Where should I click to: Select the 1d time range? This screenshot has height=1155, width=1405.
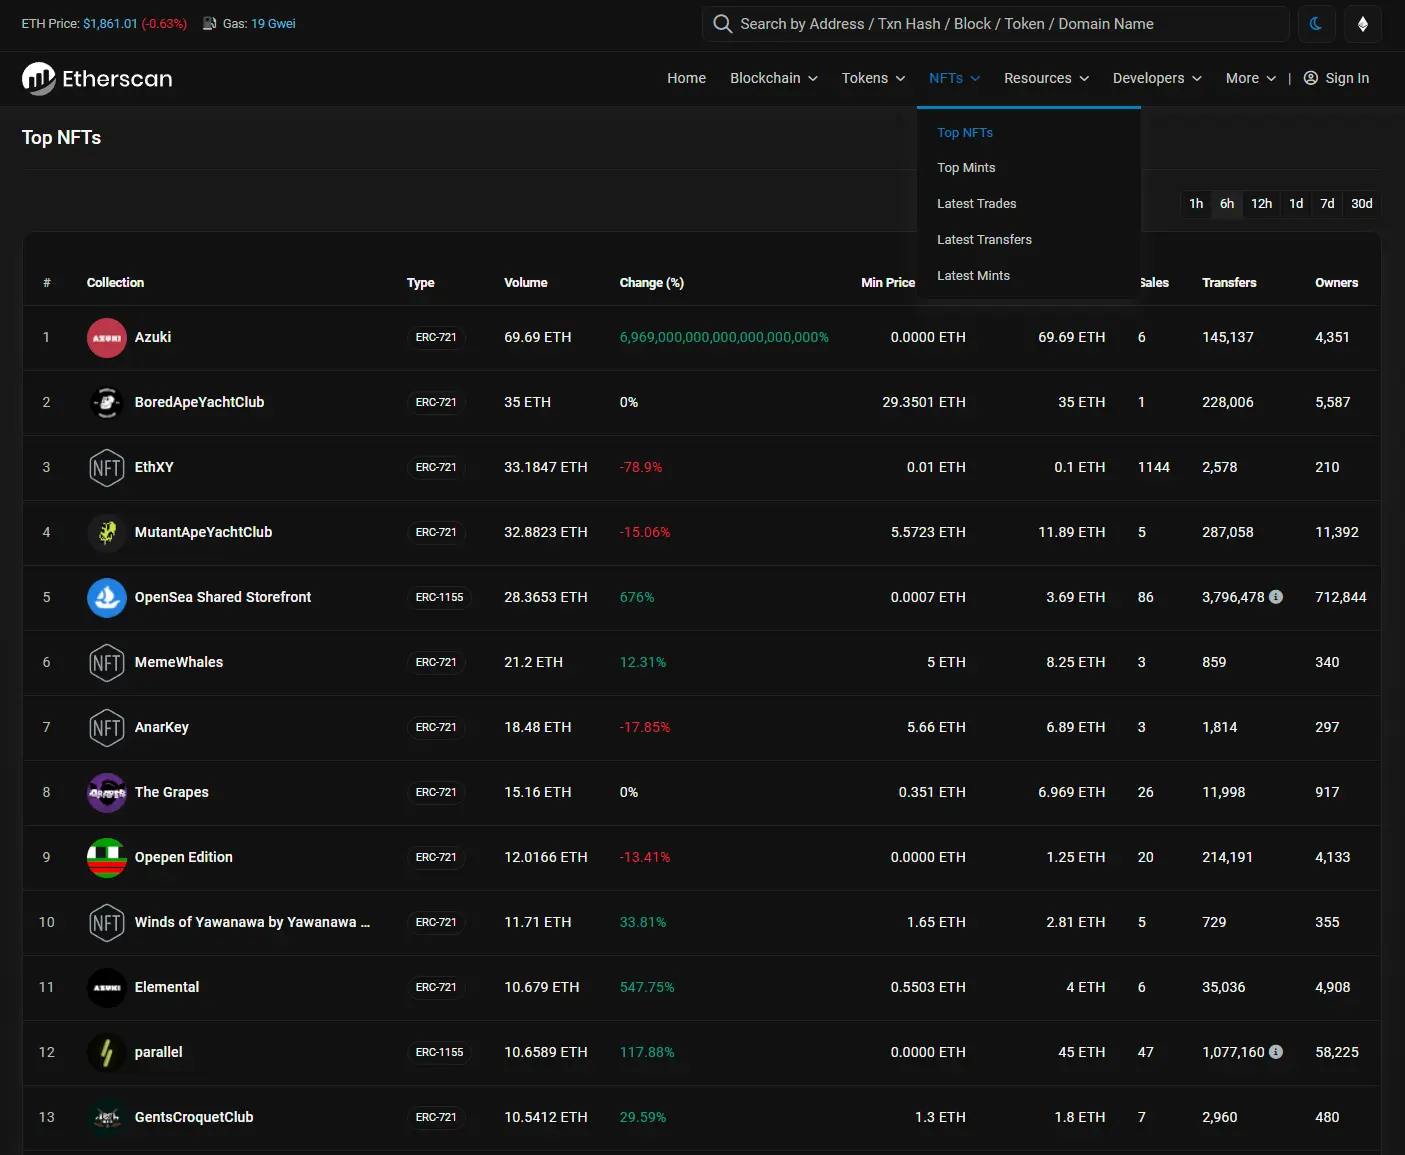point(1296,204)
